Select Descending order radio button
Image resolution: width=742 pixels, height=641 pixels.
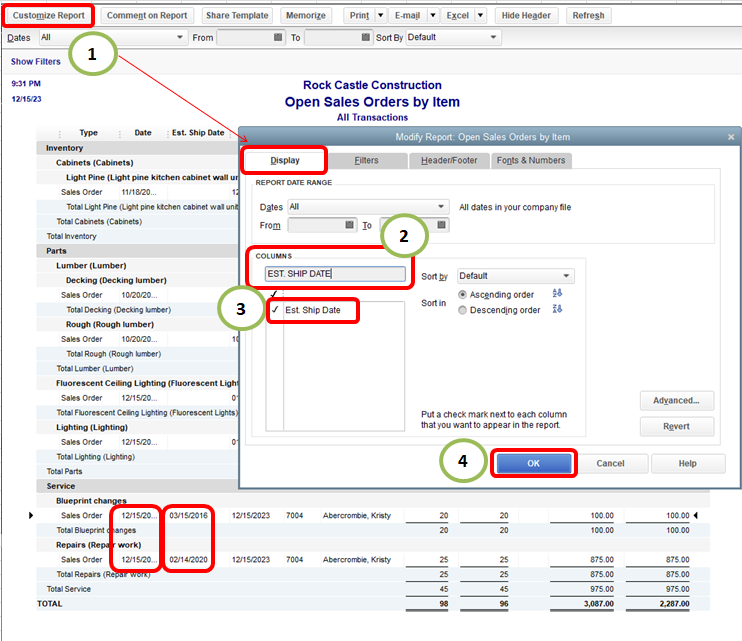click(462, 310)
